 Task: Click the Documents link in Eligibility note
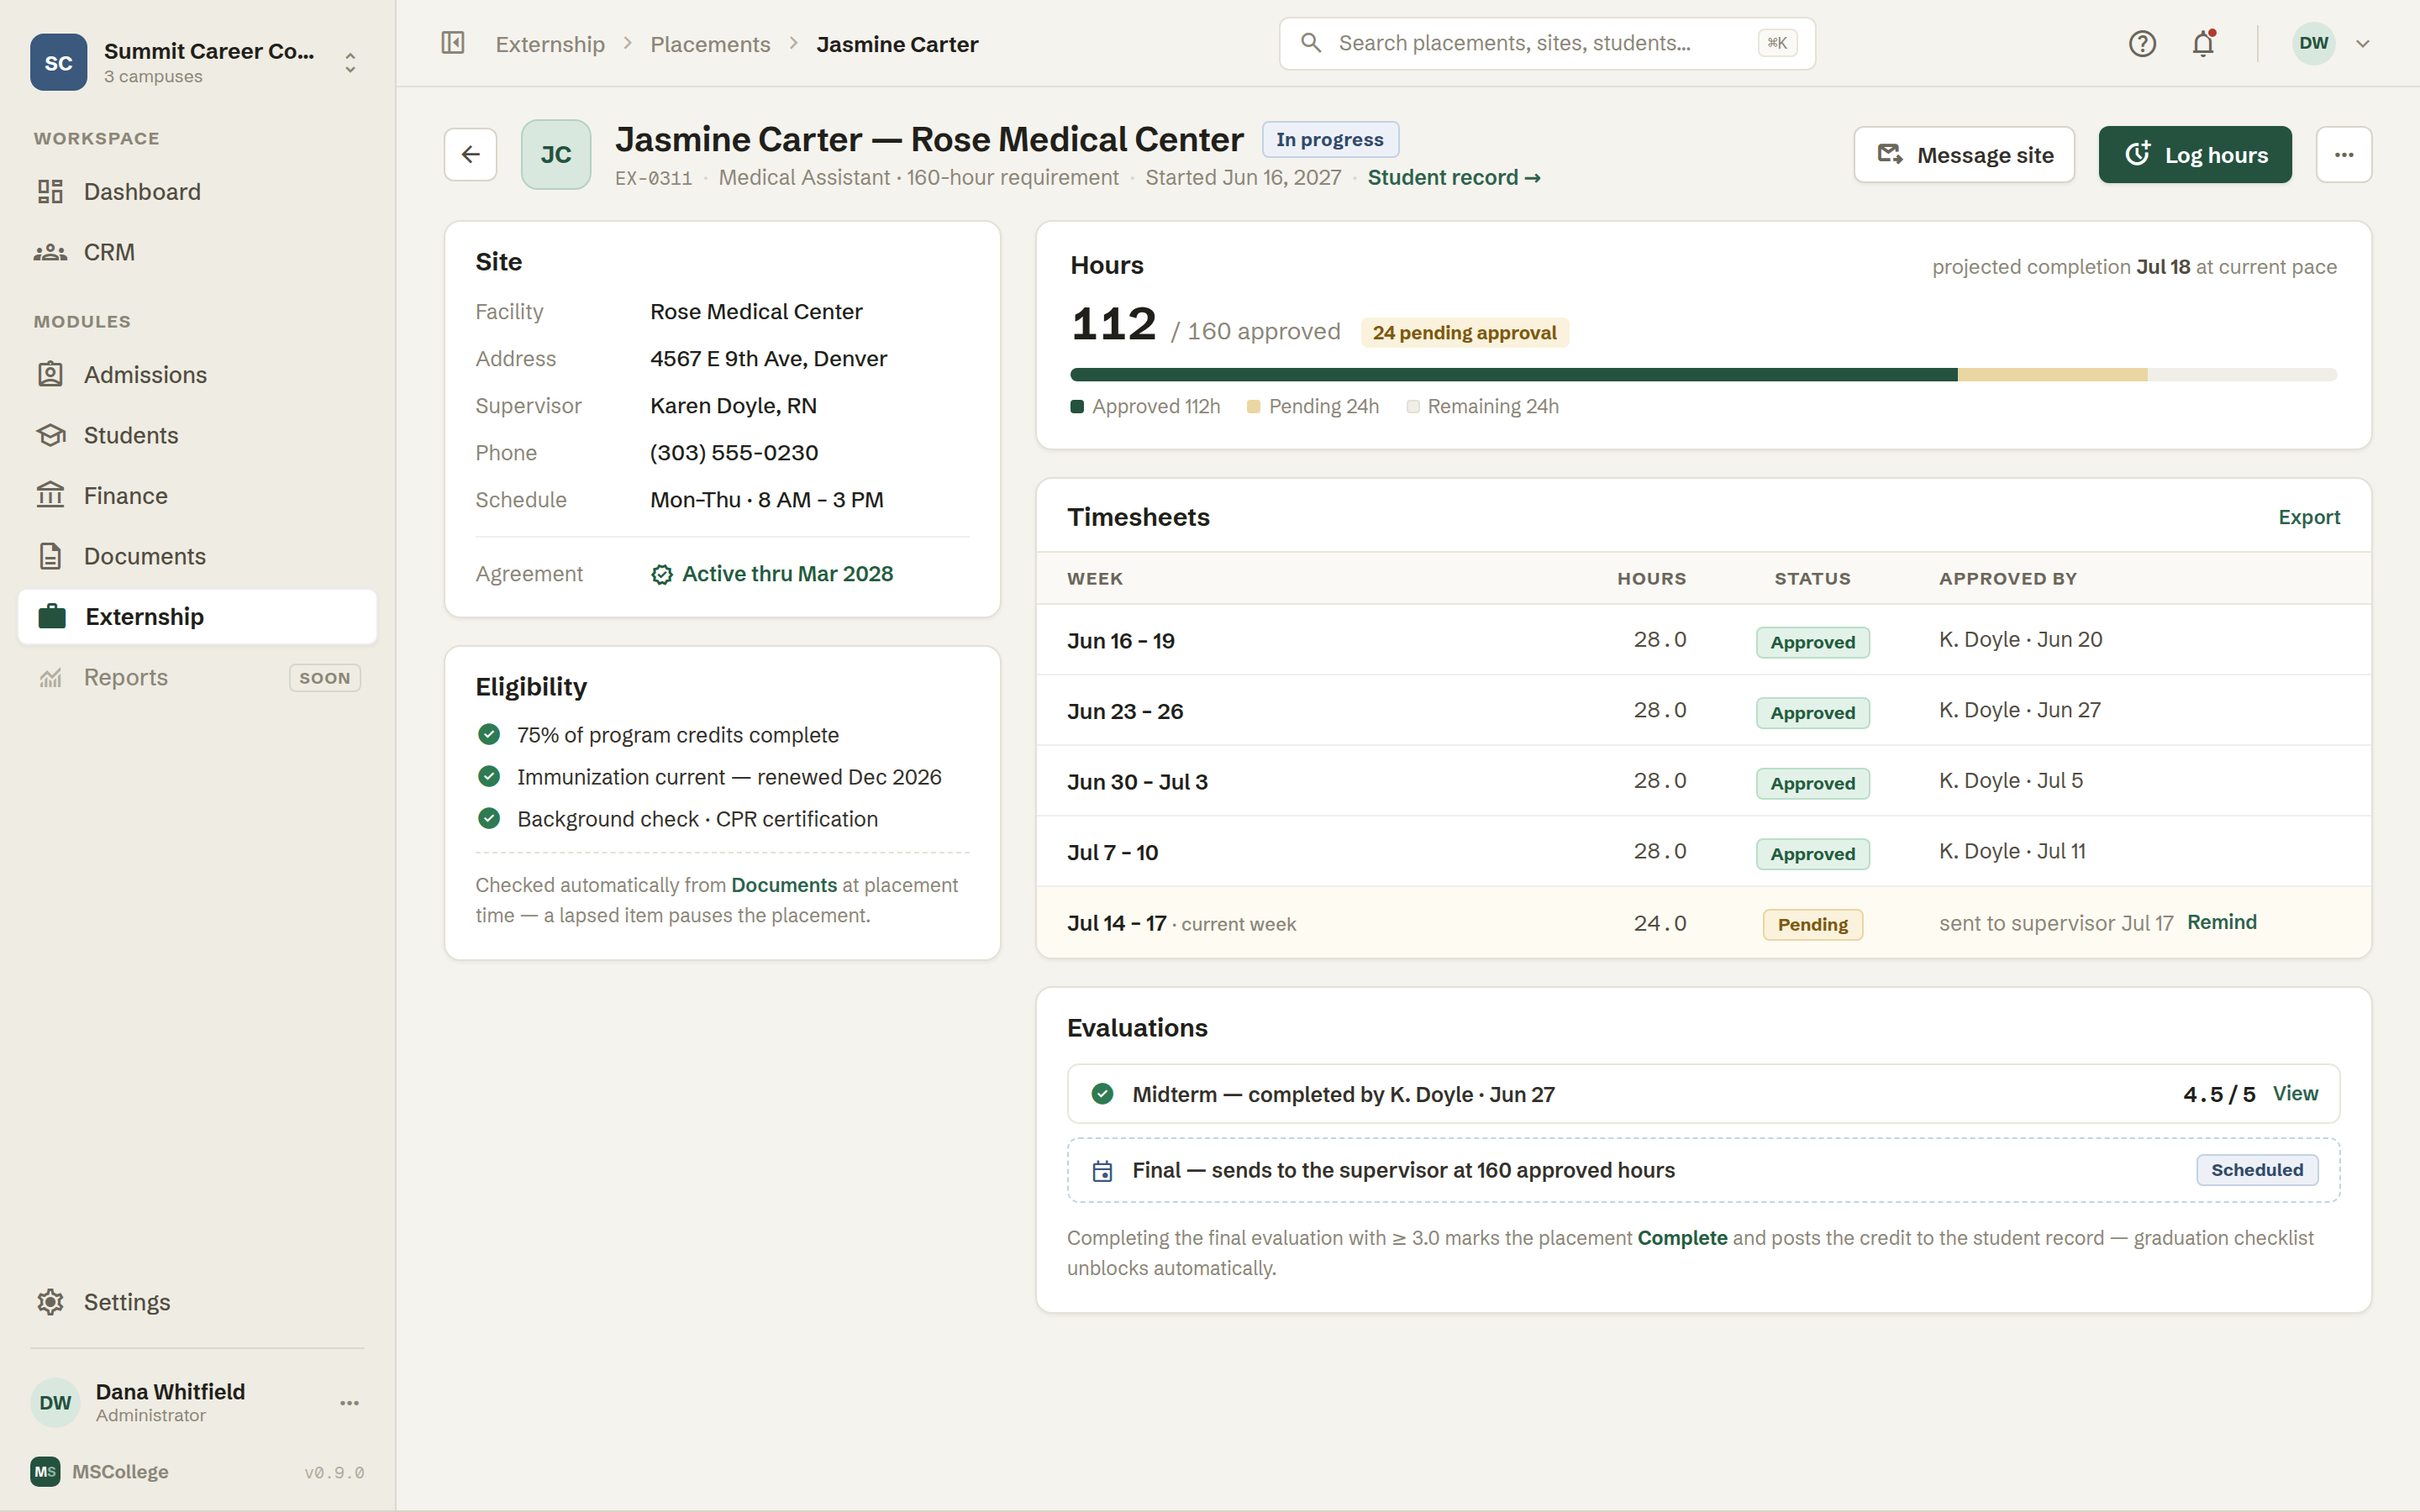point(784,885)
